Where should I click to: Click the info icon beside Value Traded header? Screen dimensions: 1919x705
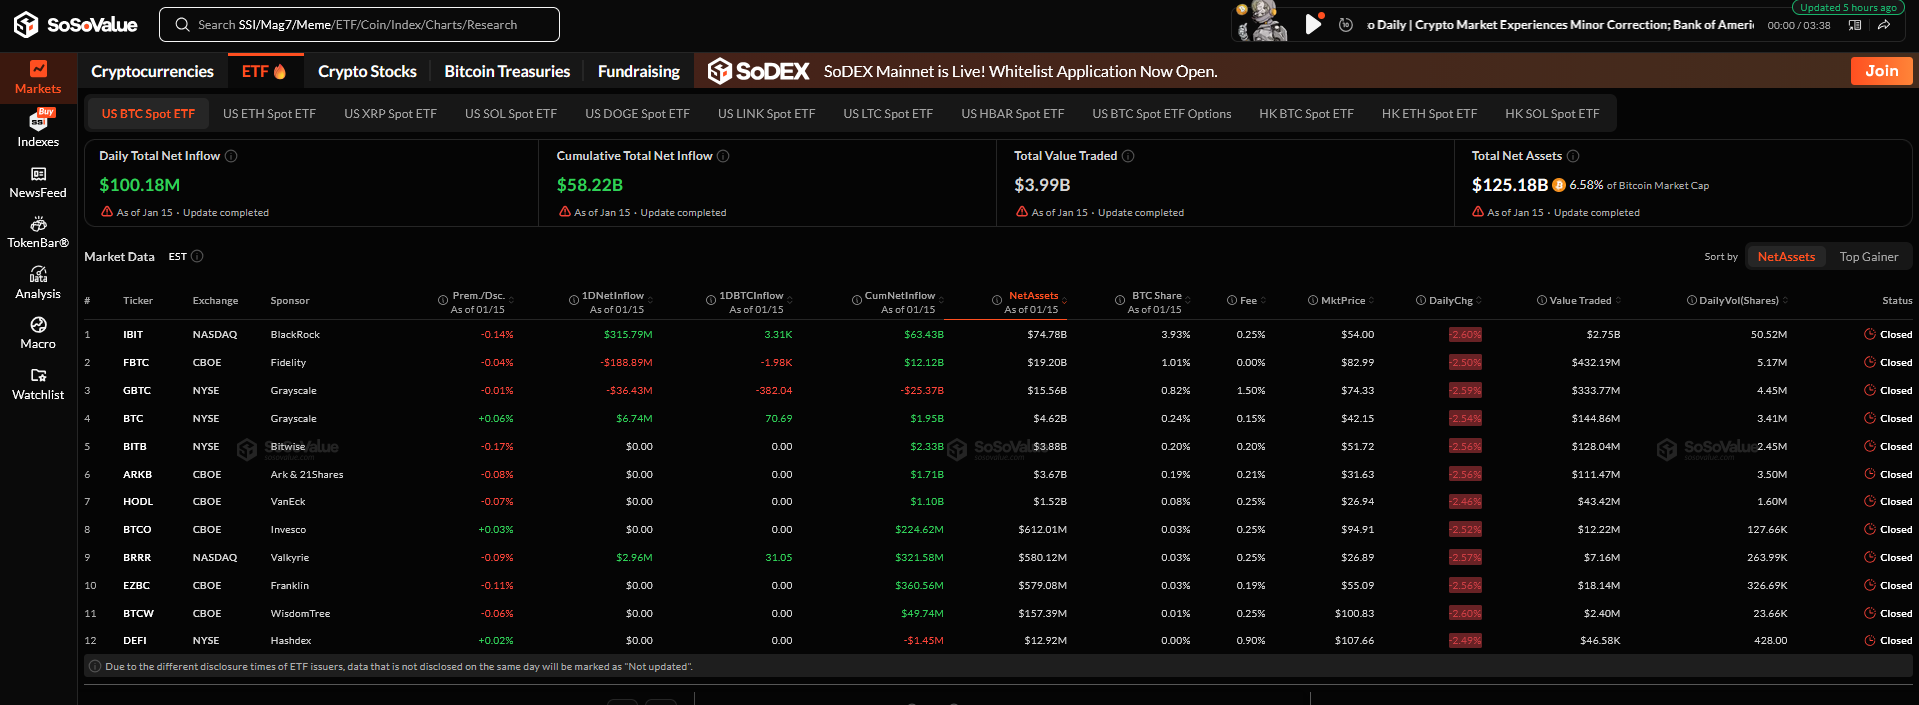tap(1542, 300)
